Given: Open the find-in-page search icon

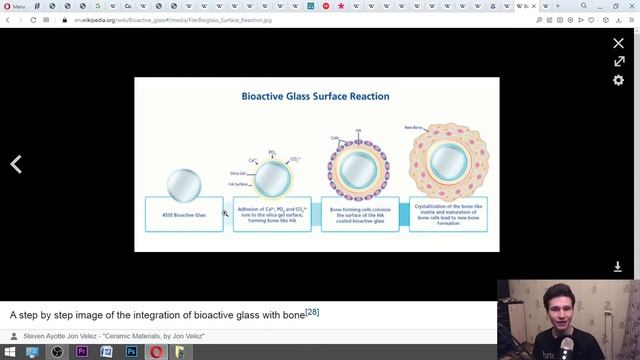Looking at the screenshot, I should pyautogui.click(x=539, y=20).
